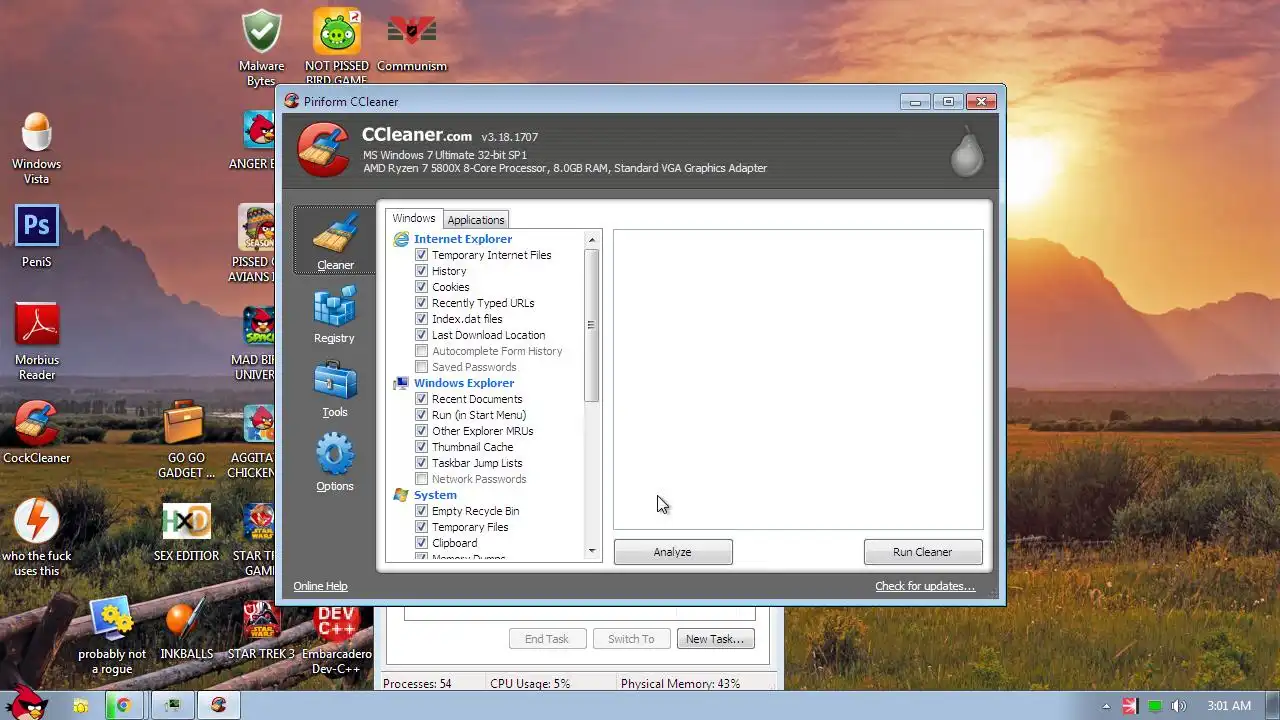Screen dimensions: 1280x720
Task: Uncheck Cookies checkbox
Action: 422,287
